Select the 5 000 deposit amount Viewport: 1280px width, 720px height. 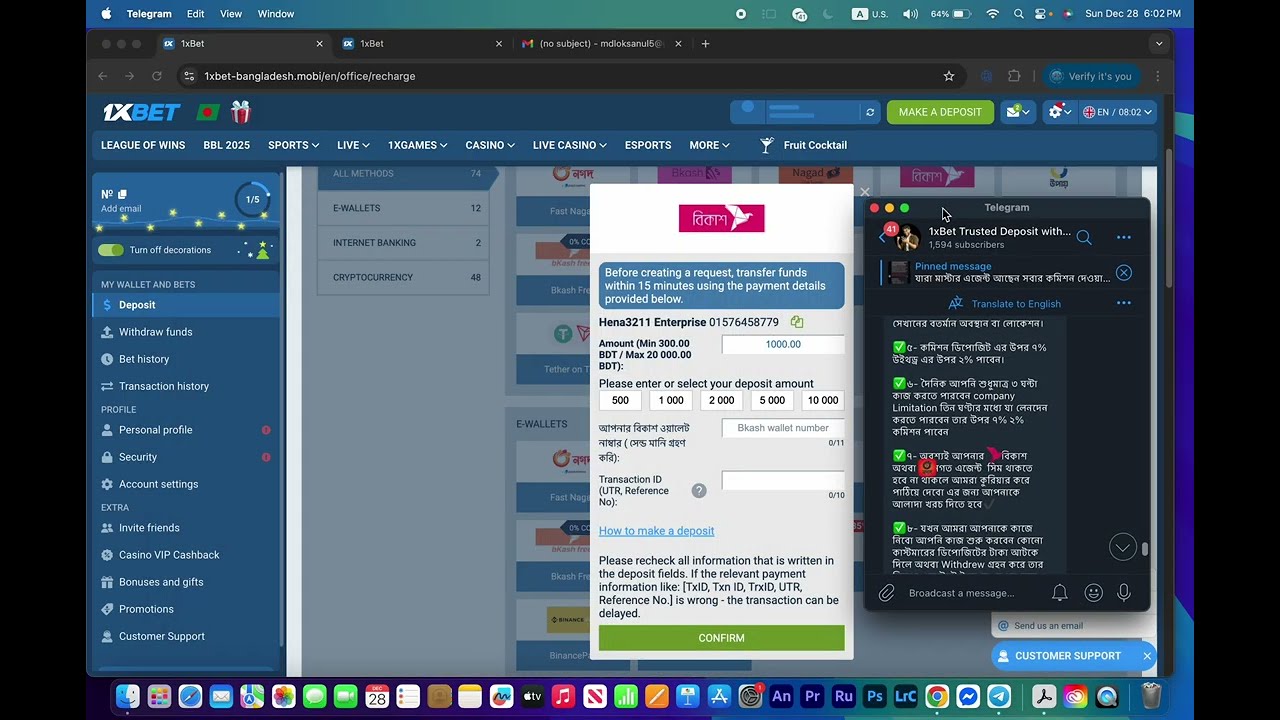tap(772, 400)
